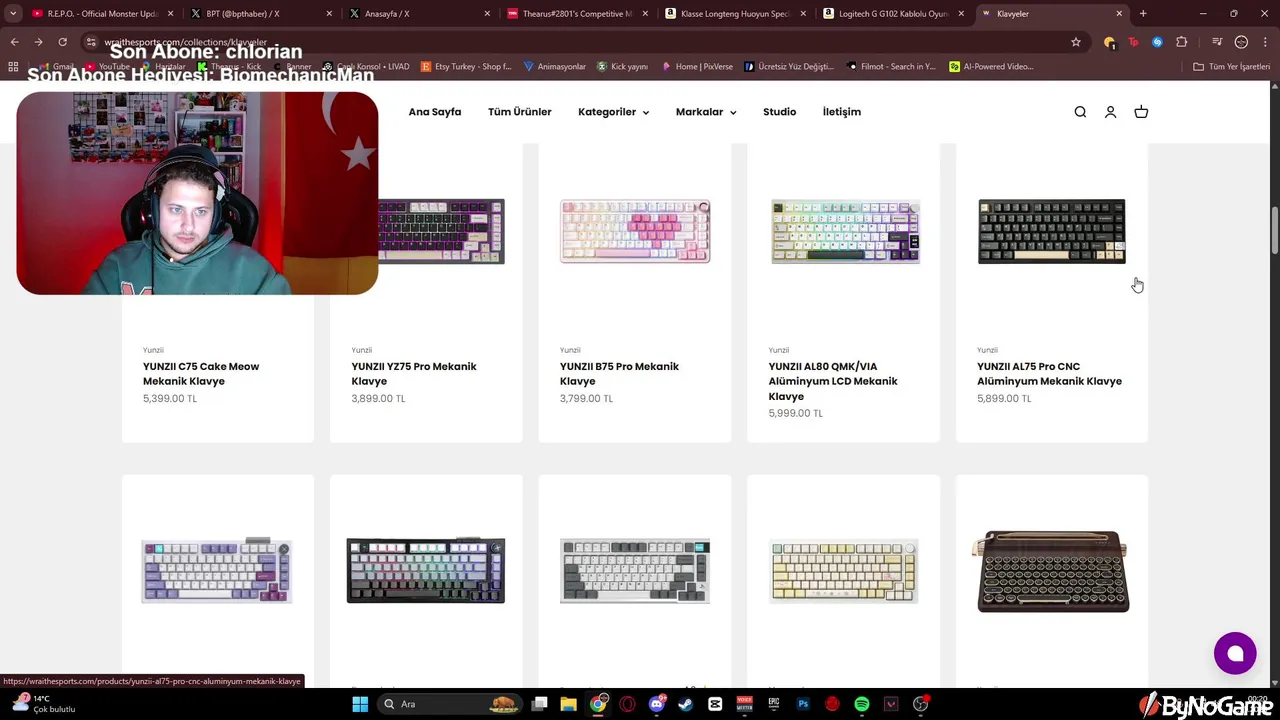
Task: Open YUNZII AL80 QMK/VIA Alüminyum LCD link
Action: tap(833, 381)
